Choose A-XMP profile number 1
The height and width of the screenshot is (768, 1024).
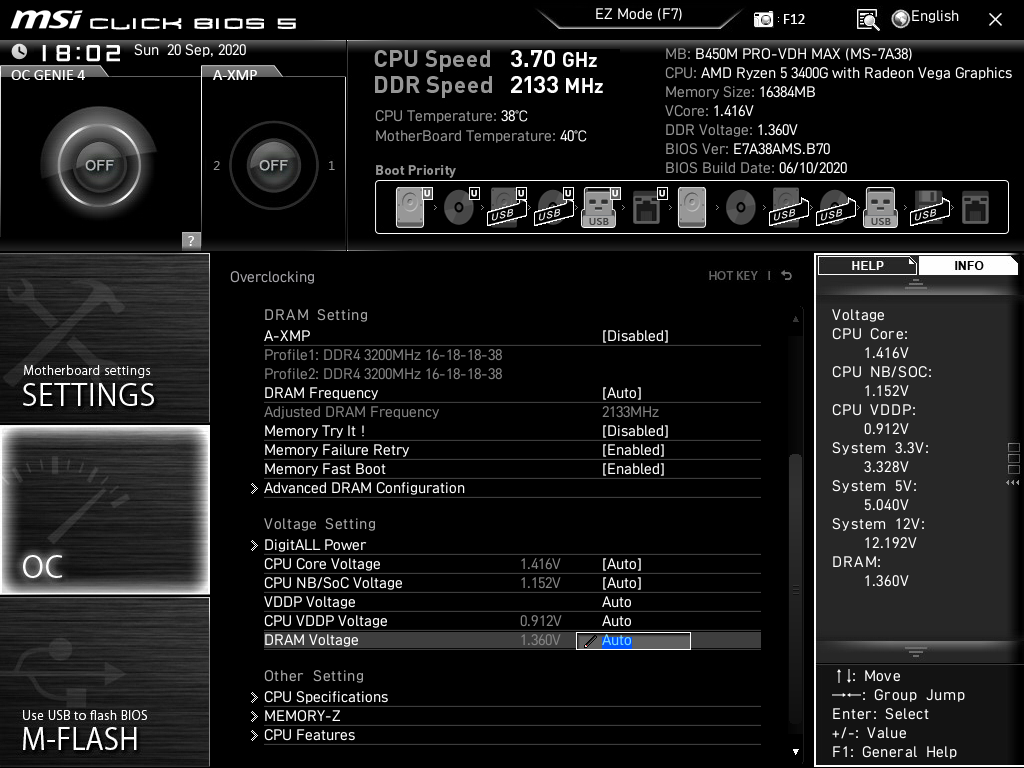331,166
